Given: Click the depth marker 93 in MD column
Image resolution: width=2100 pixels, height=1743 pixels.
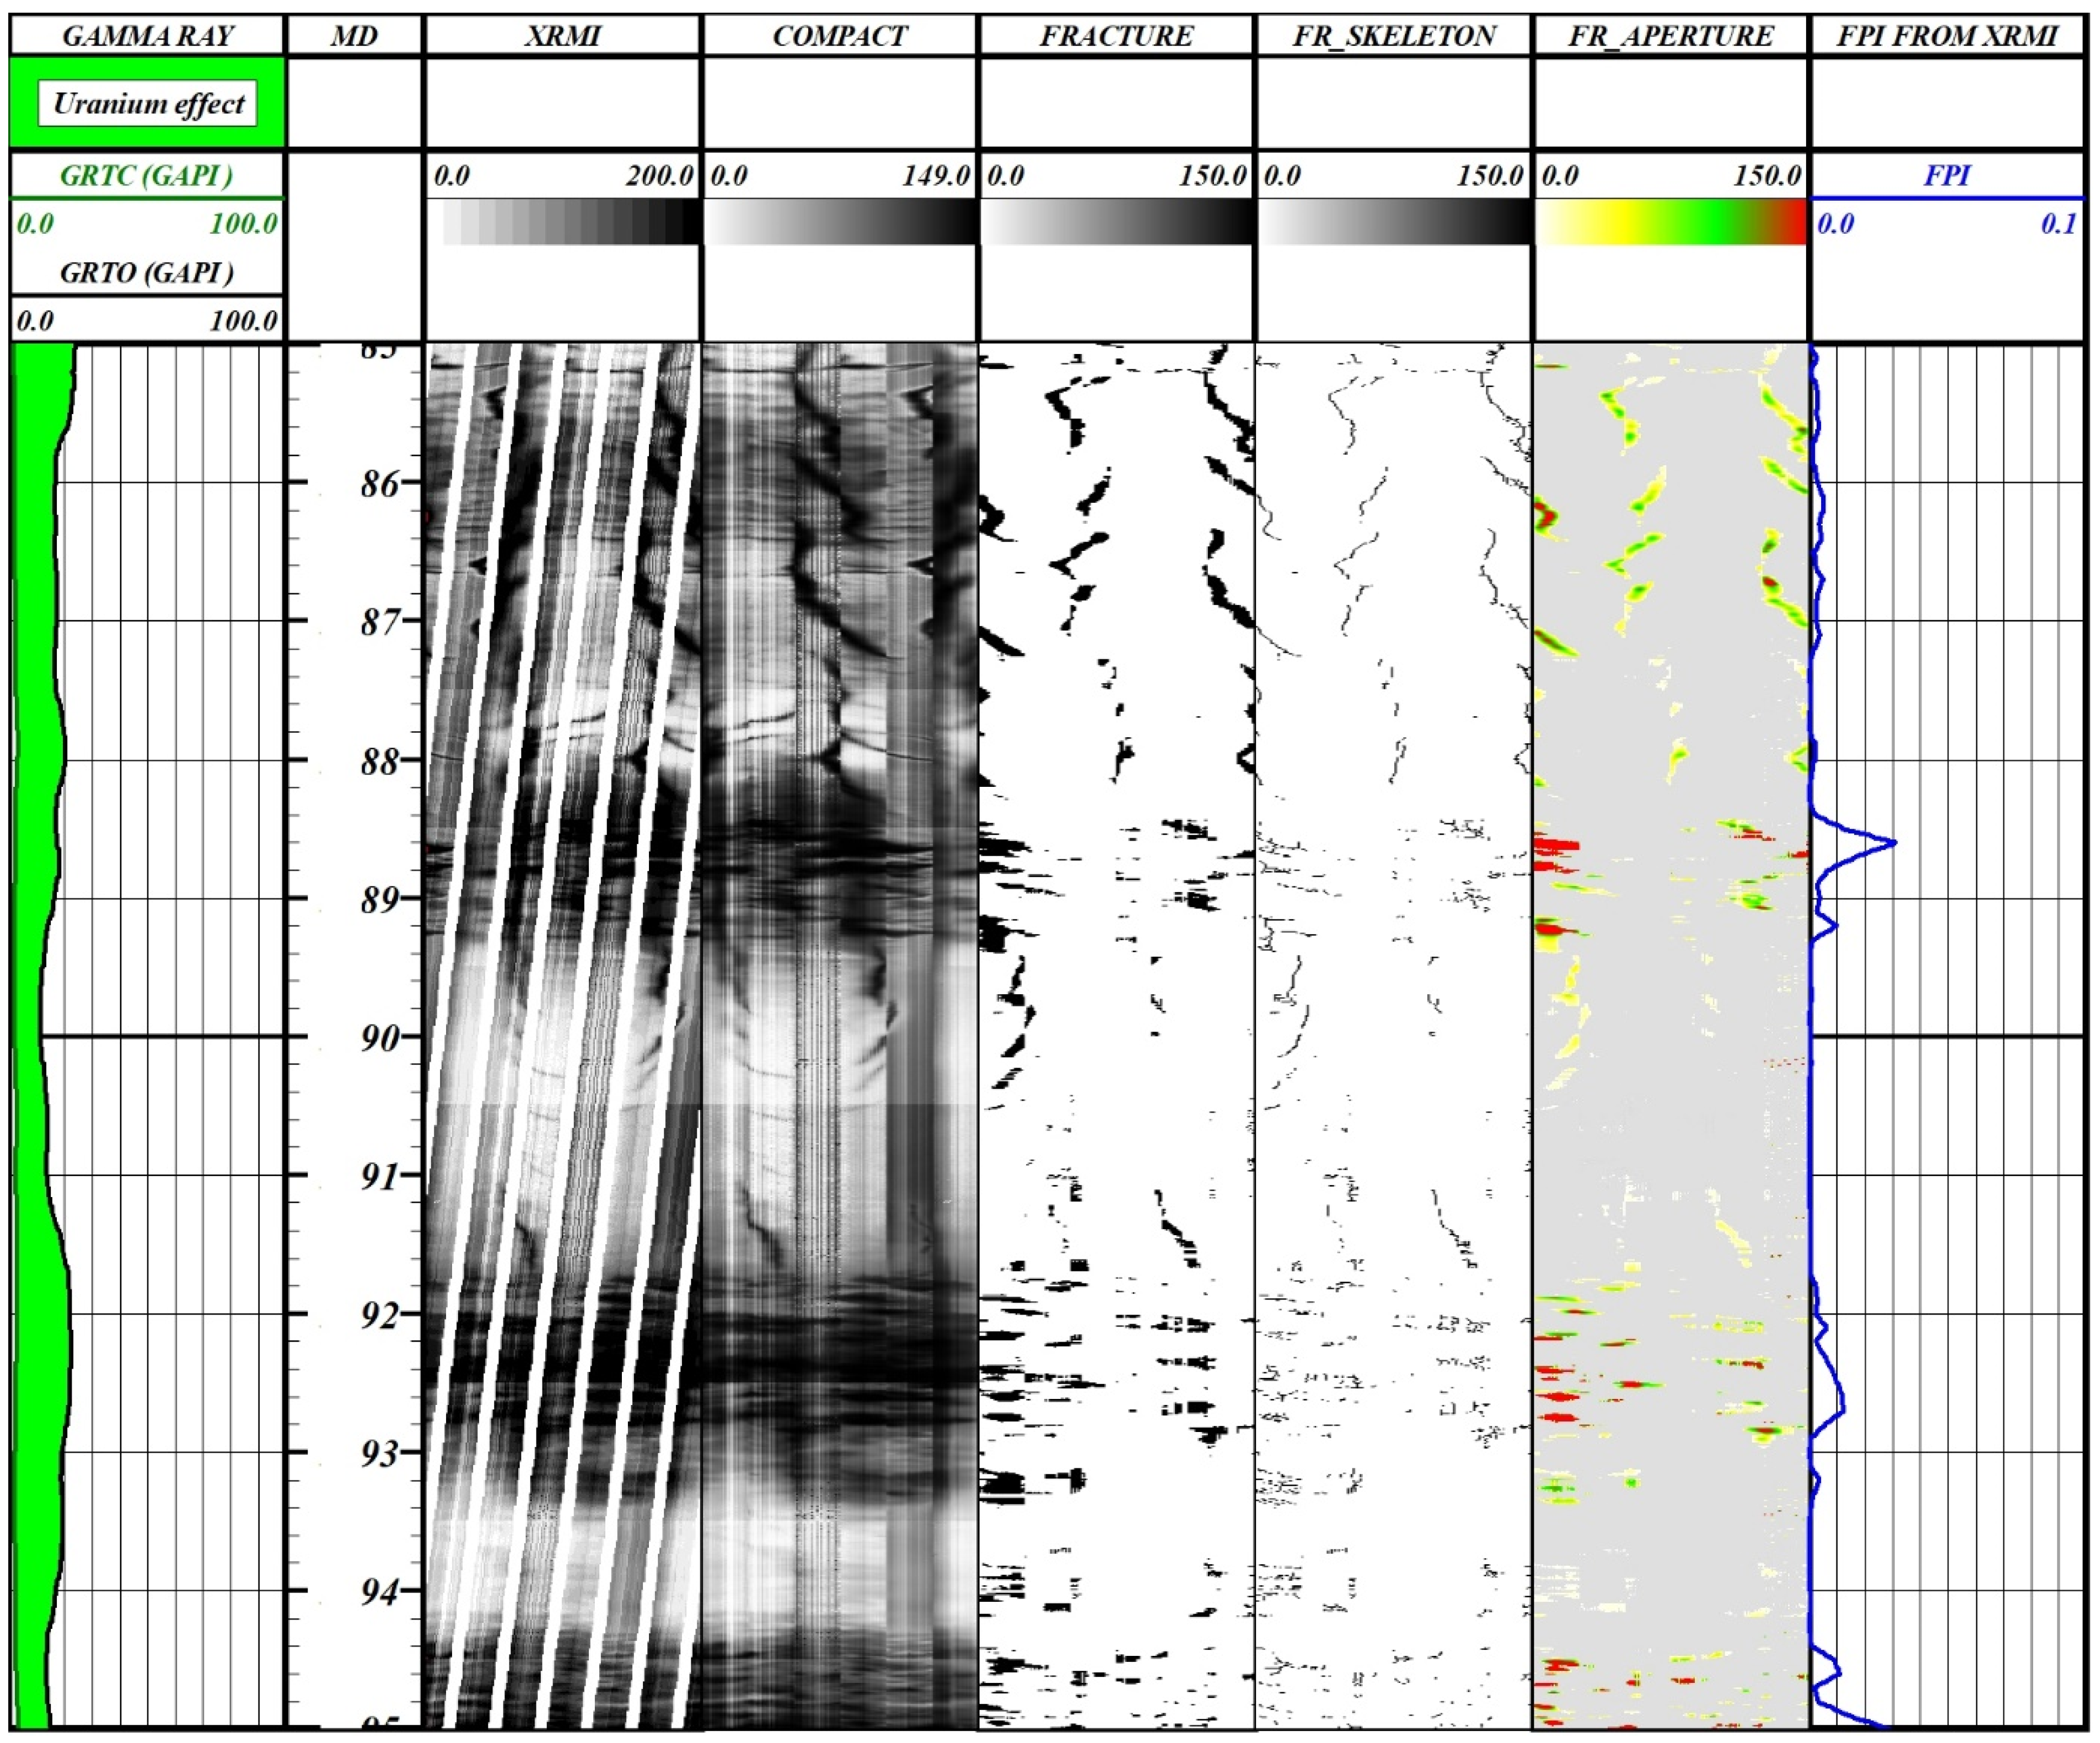Looking at the screenshot, I should pyautogui.click(x=380, y=1453).
